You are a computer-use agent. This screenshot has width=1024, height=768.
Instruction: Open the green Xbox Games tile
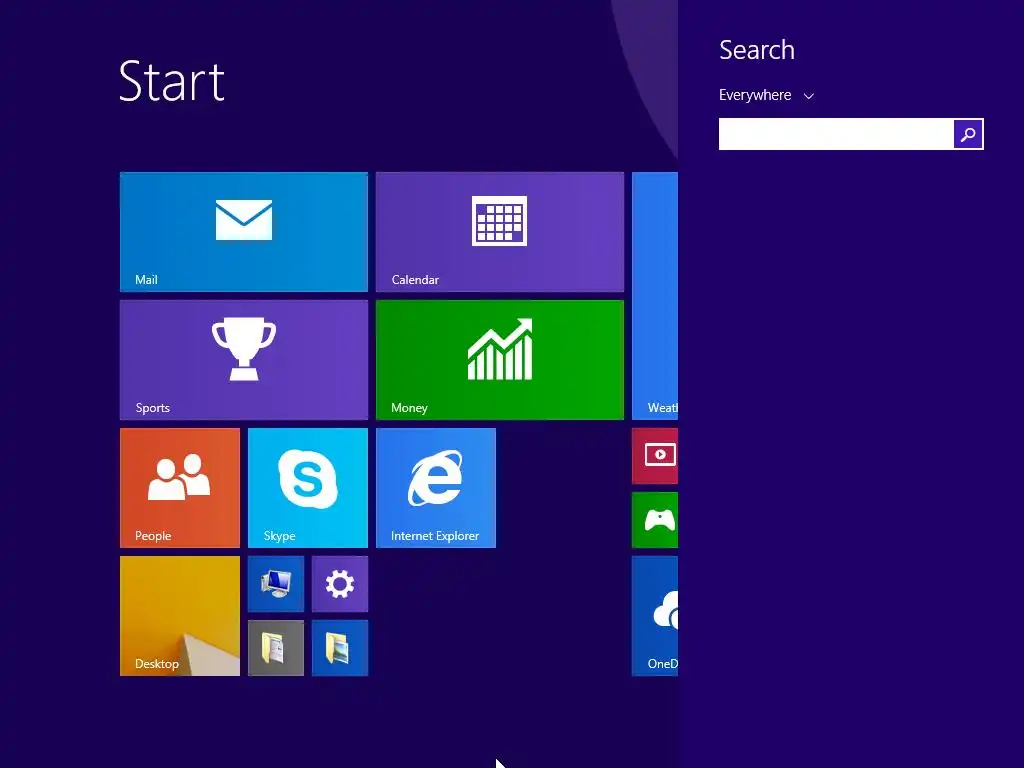point(655,520)
